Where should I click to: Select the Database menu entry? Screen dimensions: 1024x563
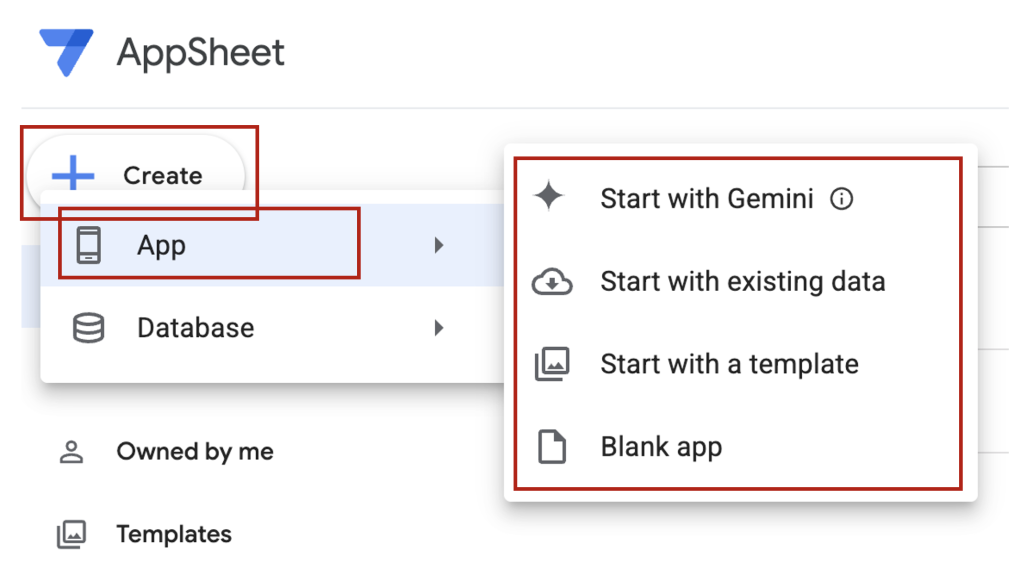coord(195,328)
